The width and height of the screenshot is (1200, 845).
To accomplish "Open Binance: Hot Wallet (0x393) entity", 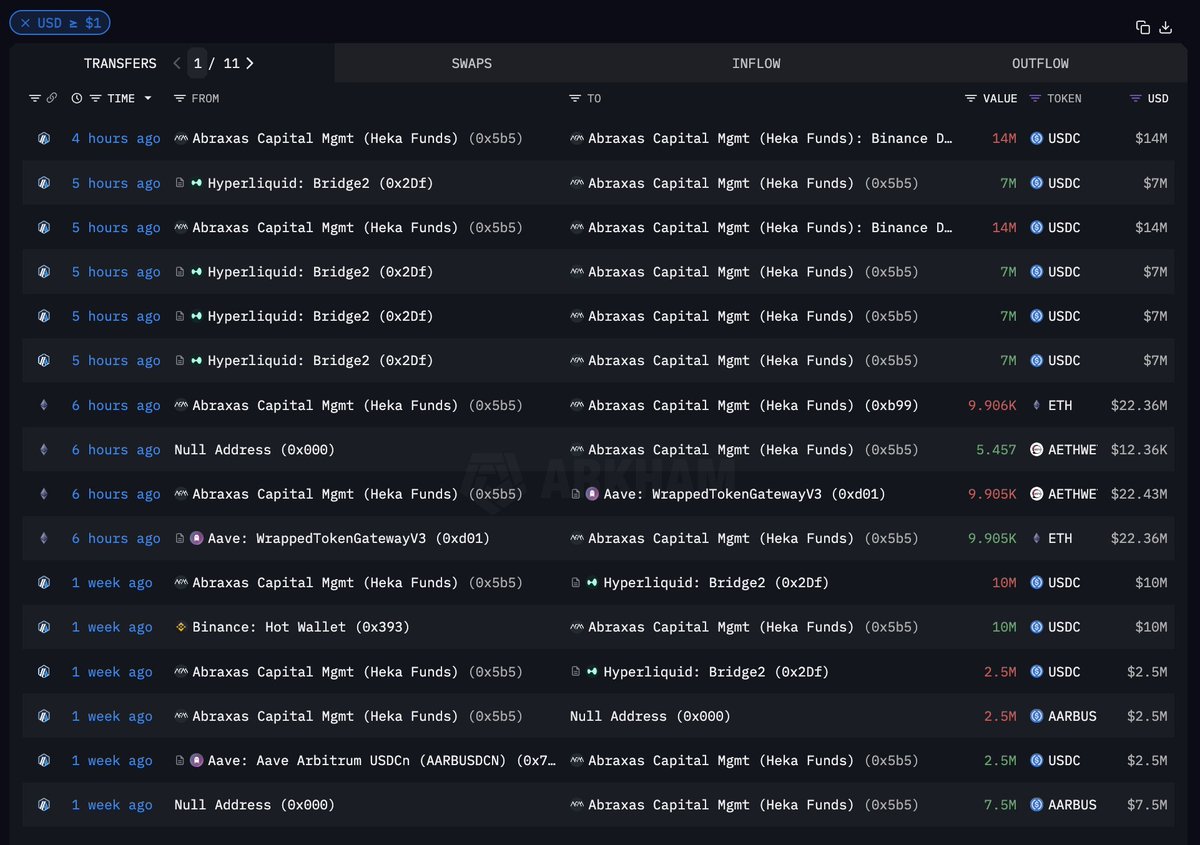I will tap(301, 627).
